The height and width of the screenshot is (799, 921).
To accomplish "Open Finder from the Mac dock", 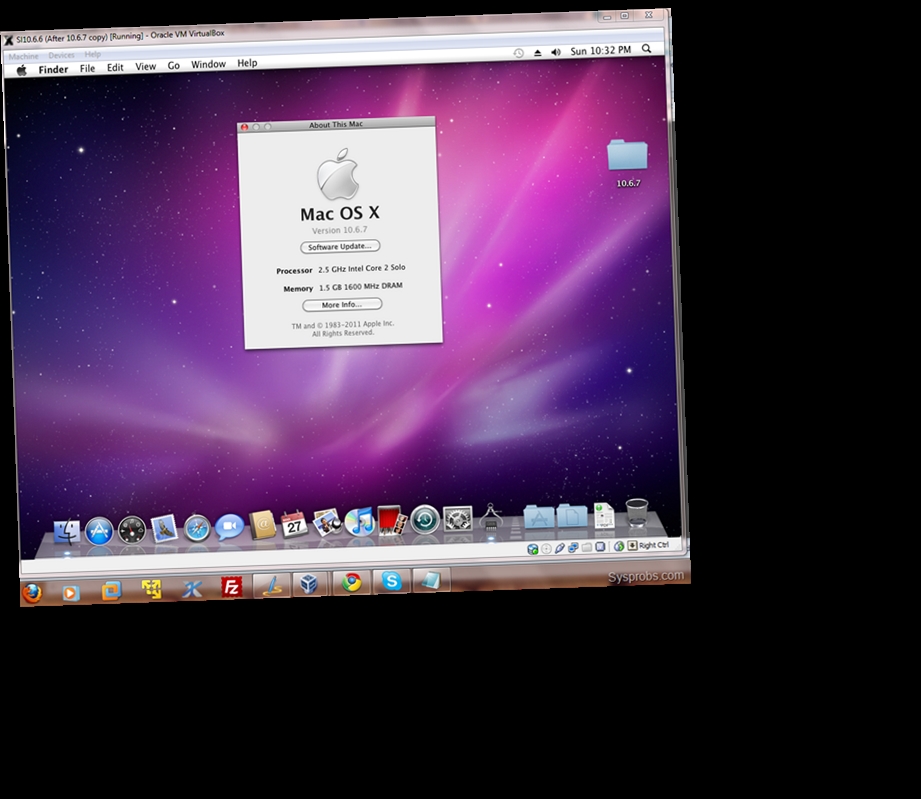I will (67, 532).
